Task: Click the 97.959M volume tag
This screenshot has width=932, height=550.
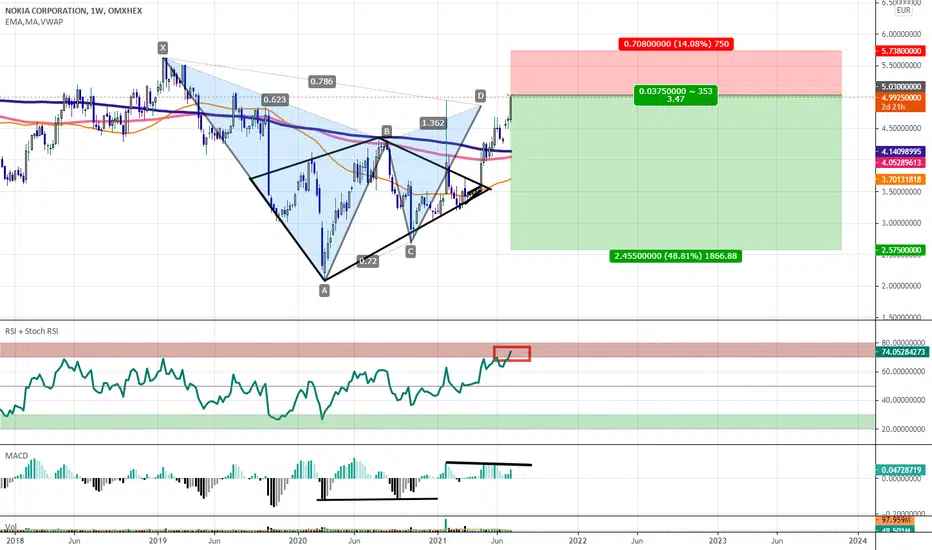Action: pos(896,520)
